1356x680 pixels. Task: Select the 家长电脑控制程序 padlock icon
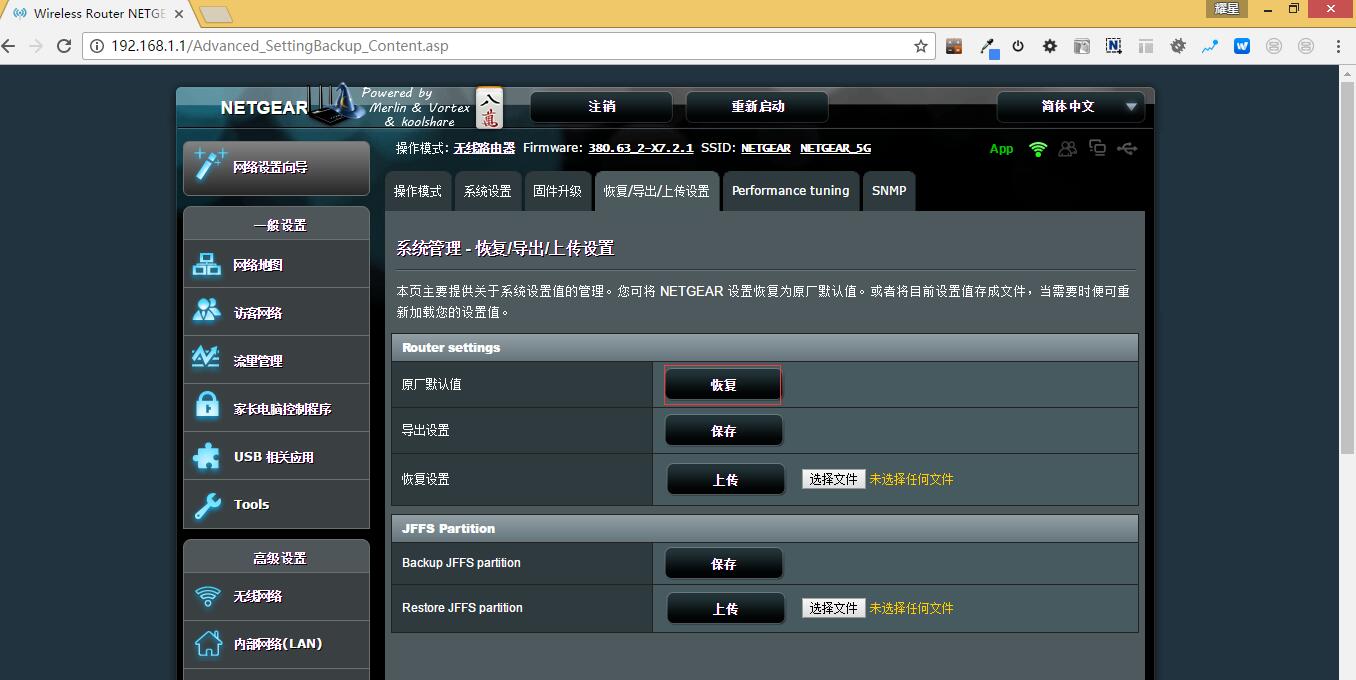pyautogui.click(x=207, y=408)
